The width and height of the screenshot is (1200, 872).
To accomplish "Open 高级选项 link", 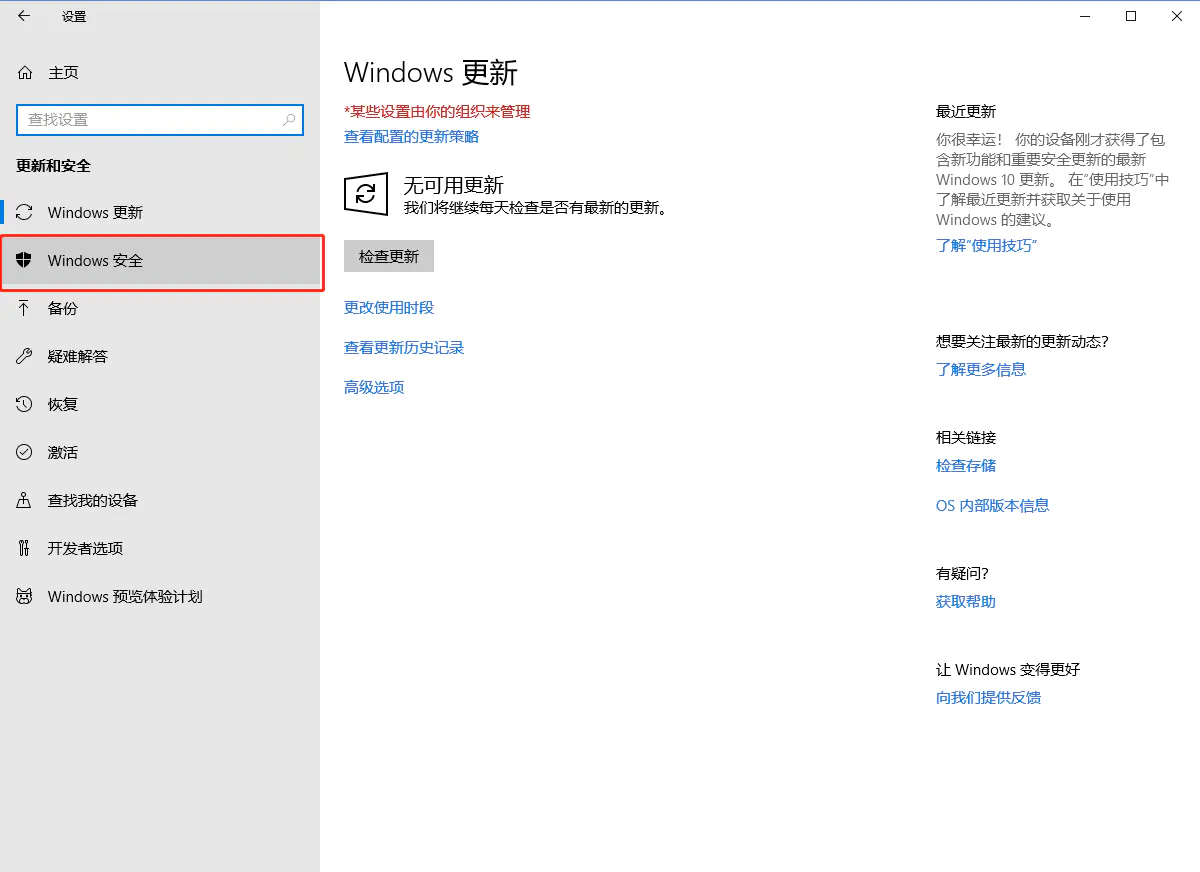I will point(374,388).
